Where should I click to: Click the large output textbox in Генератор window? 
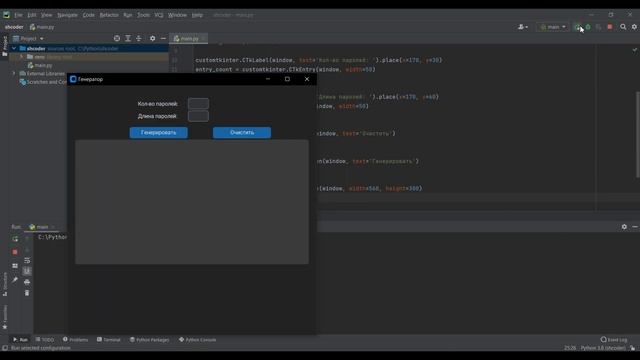coord(192,202)
